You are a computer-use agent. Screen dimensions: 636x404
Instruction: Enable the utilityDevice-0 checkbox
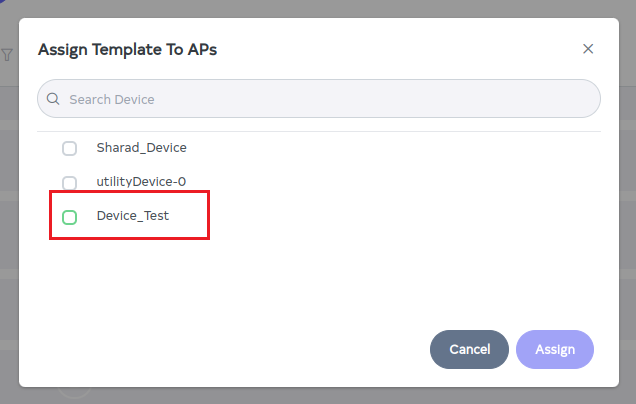(70, 183)
